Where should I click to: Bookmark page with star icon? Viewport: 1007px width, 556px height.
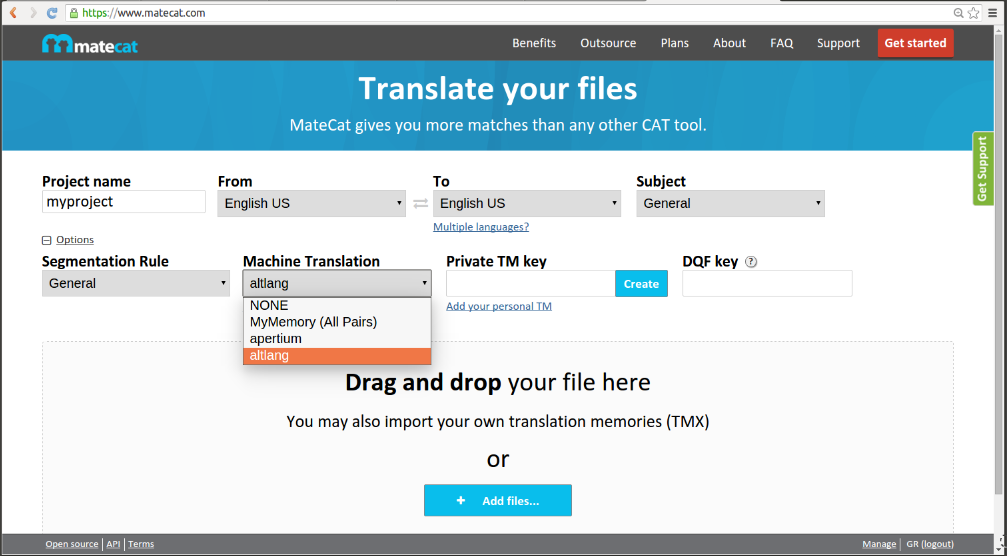pos(974,12)
